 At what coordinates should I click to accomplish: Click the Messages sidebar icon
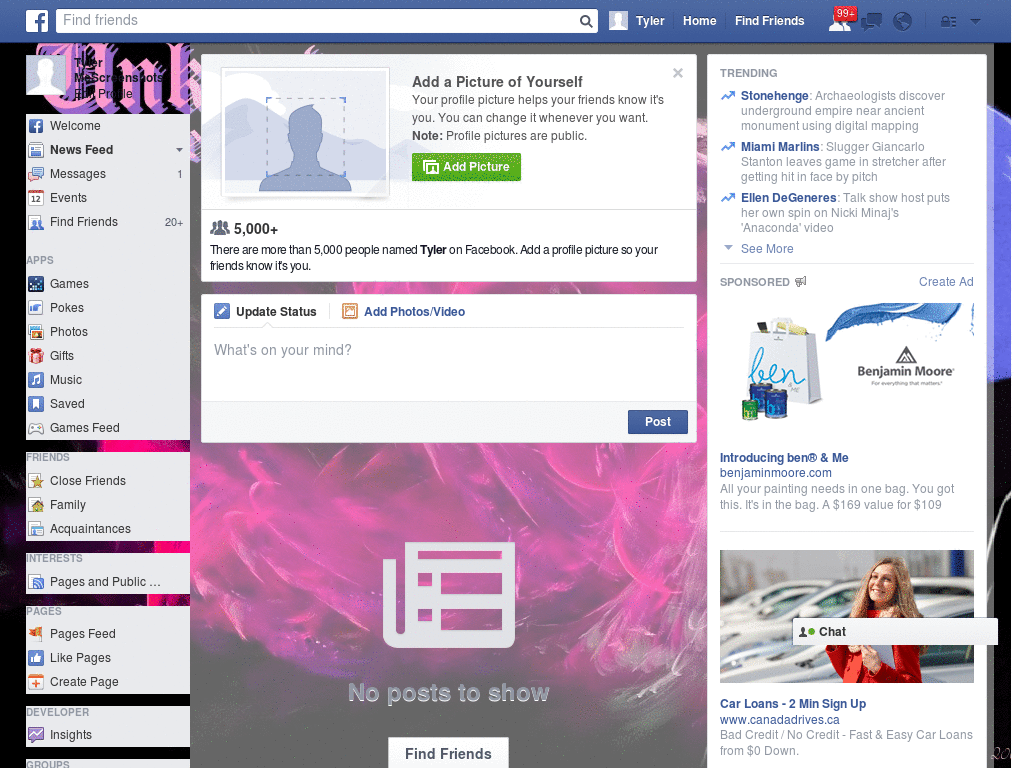click(36, 174)
